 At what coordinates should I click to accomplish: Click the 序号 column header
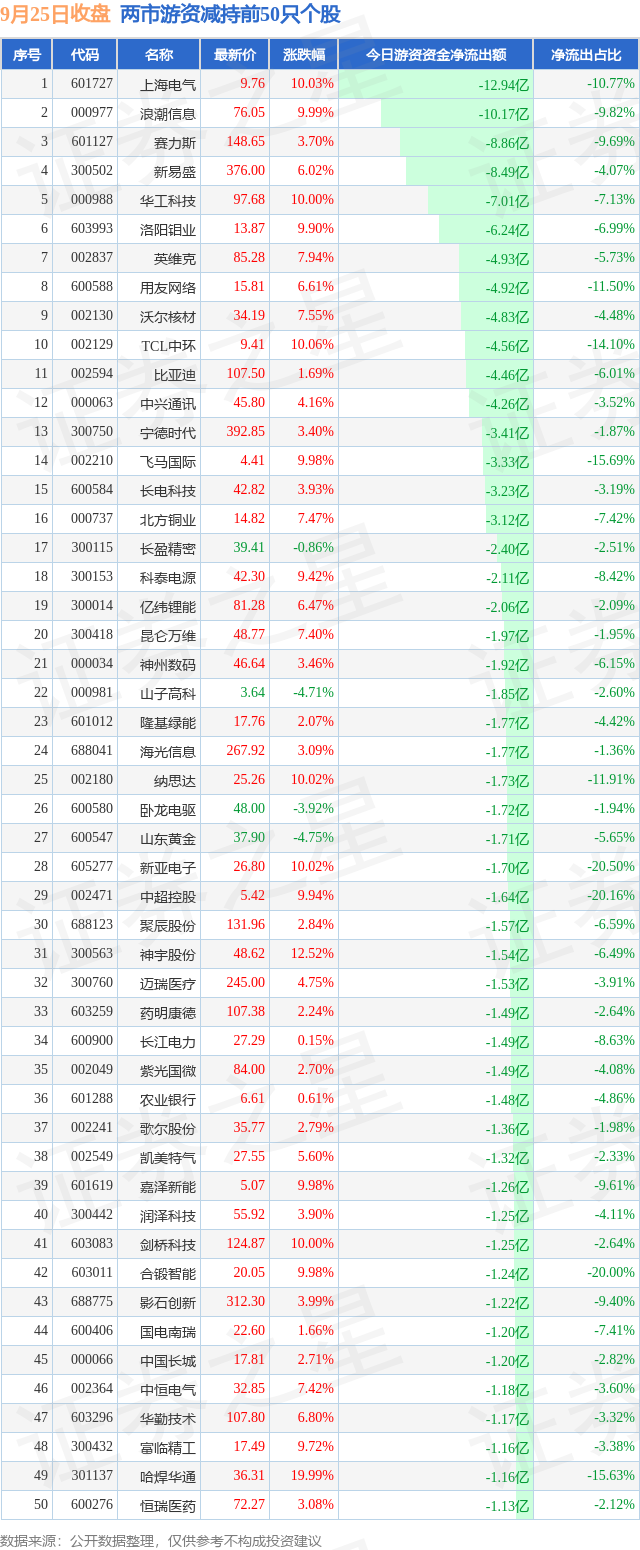[27, 55]
